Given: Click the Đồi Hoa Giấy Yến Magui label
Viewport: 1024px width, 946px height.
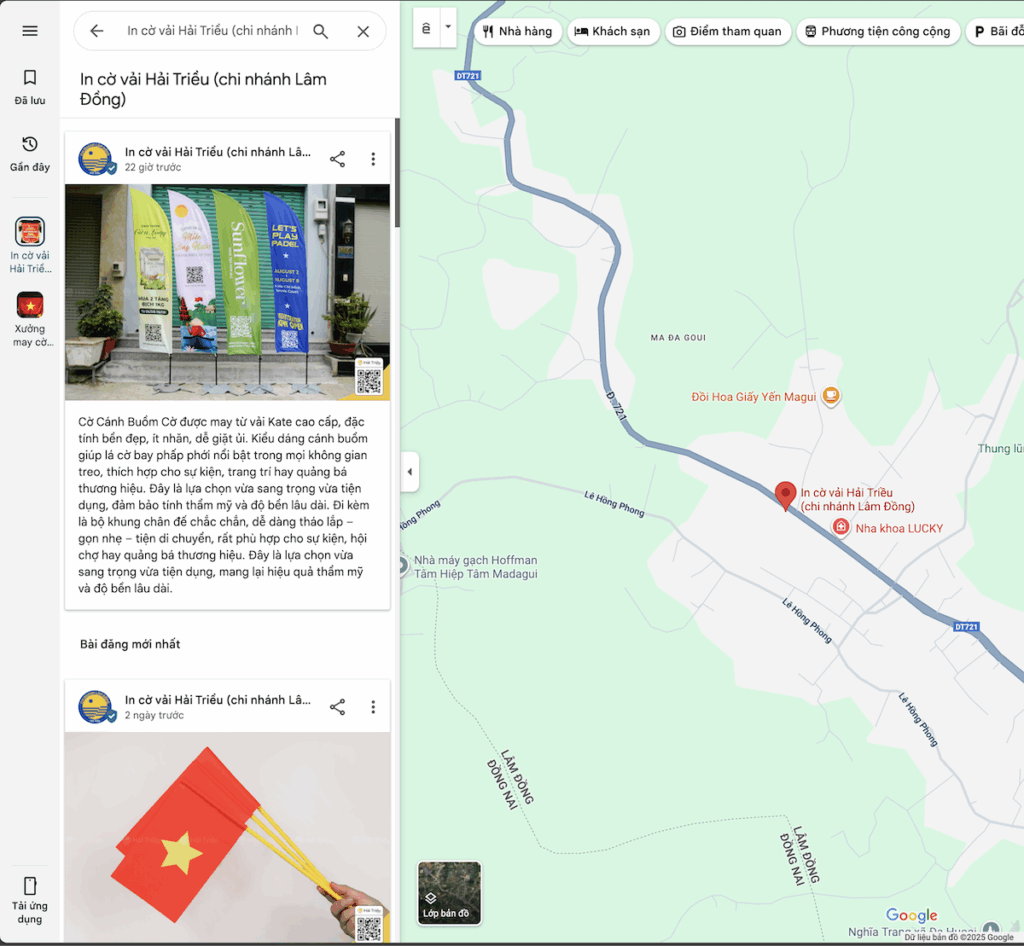Looking at the screenshot, I should tap(754, 397).
